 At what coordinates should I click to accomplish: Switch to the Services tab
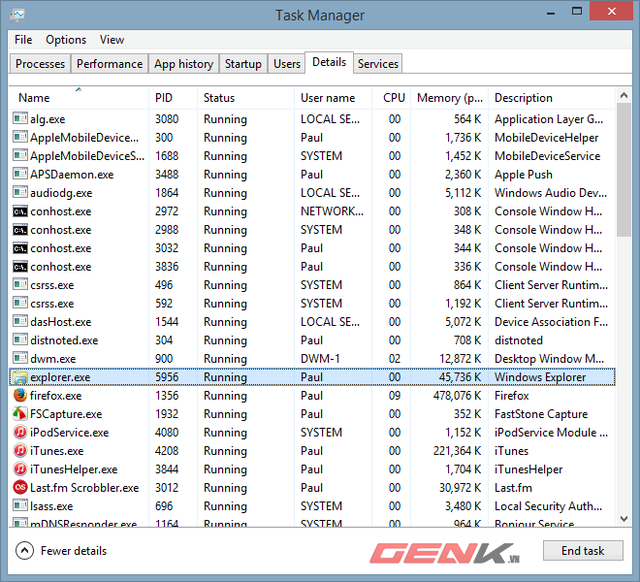click(378, 64)
